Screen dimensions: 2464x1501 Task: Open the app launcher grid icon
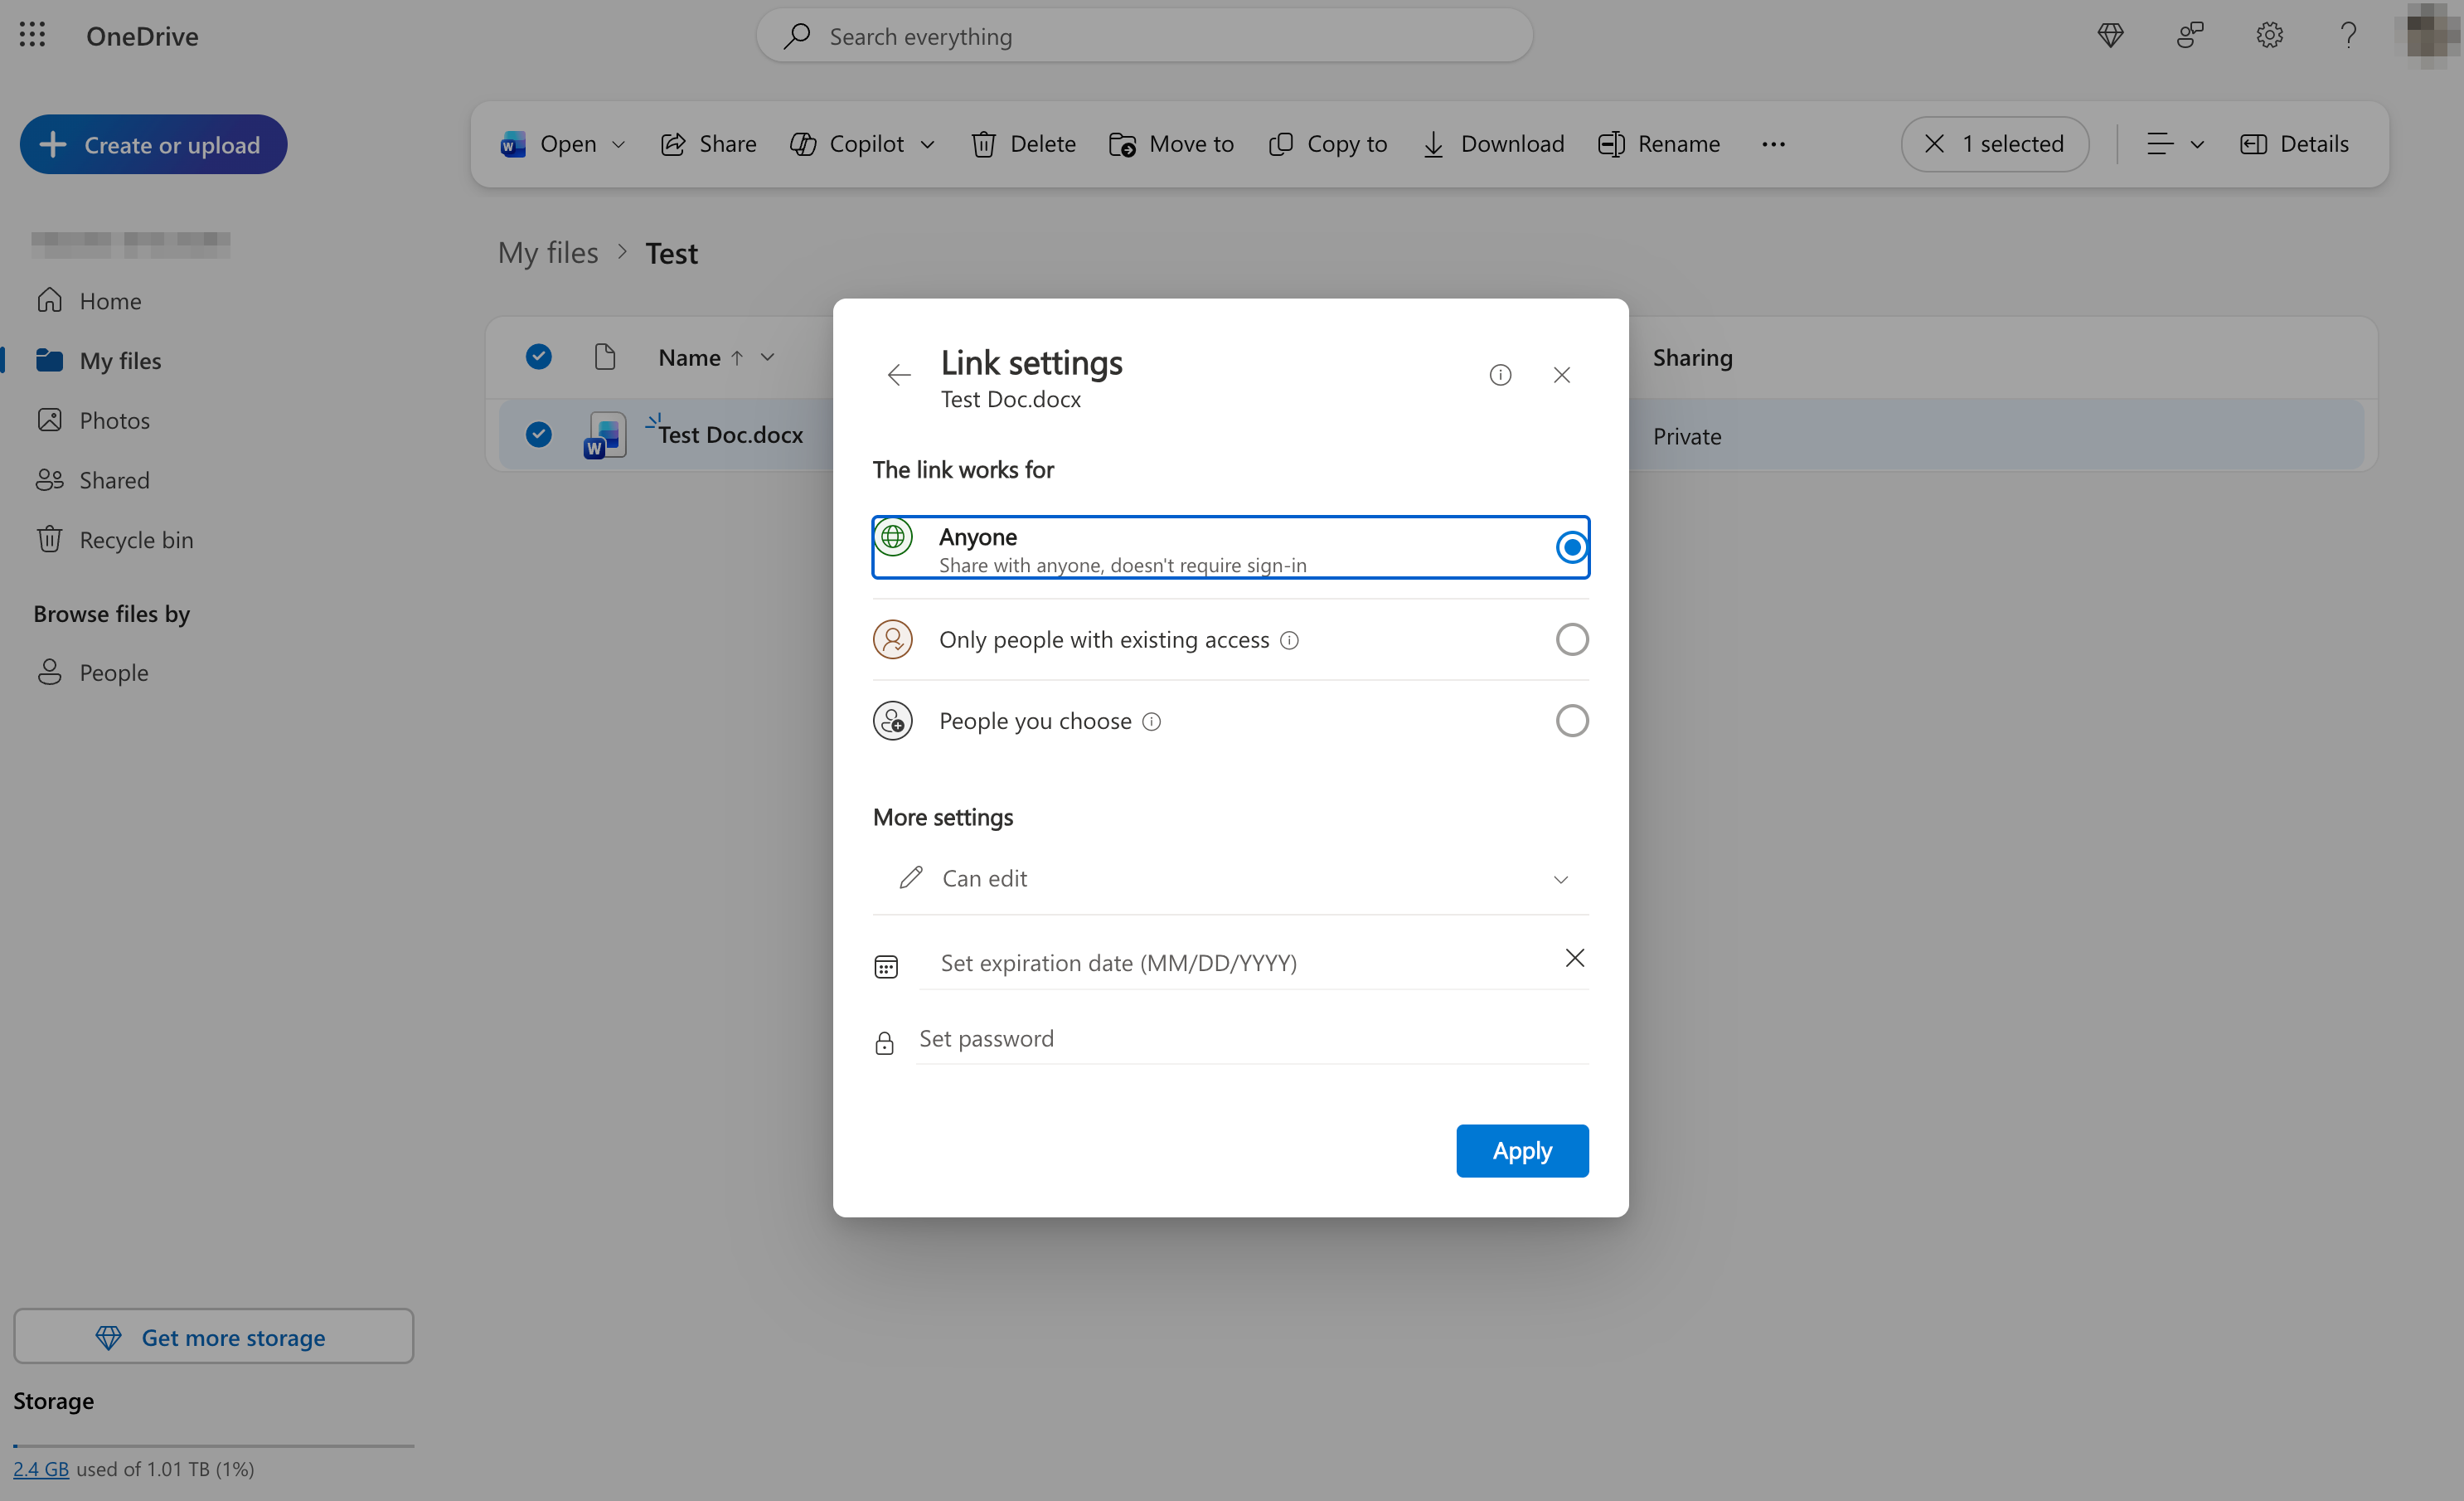click(x=32, y=35)
